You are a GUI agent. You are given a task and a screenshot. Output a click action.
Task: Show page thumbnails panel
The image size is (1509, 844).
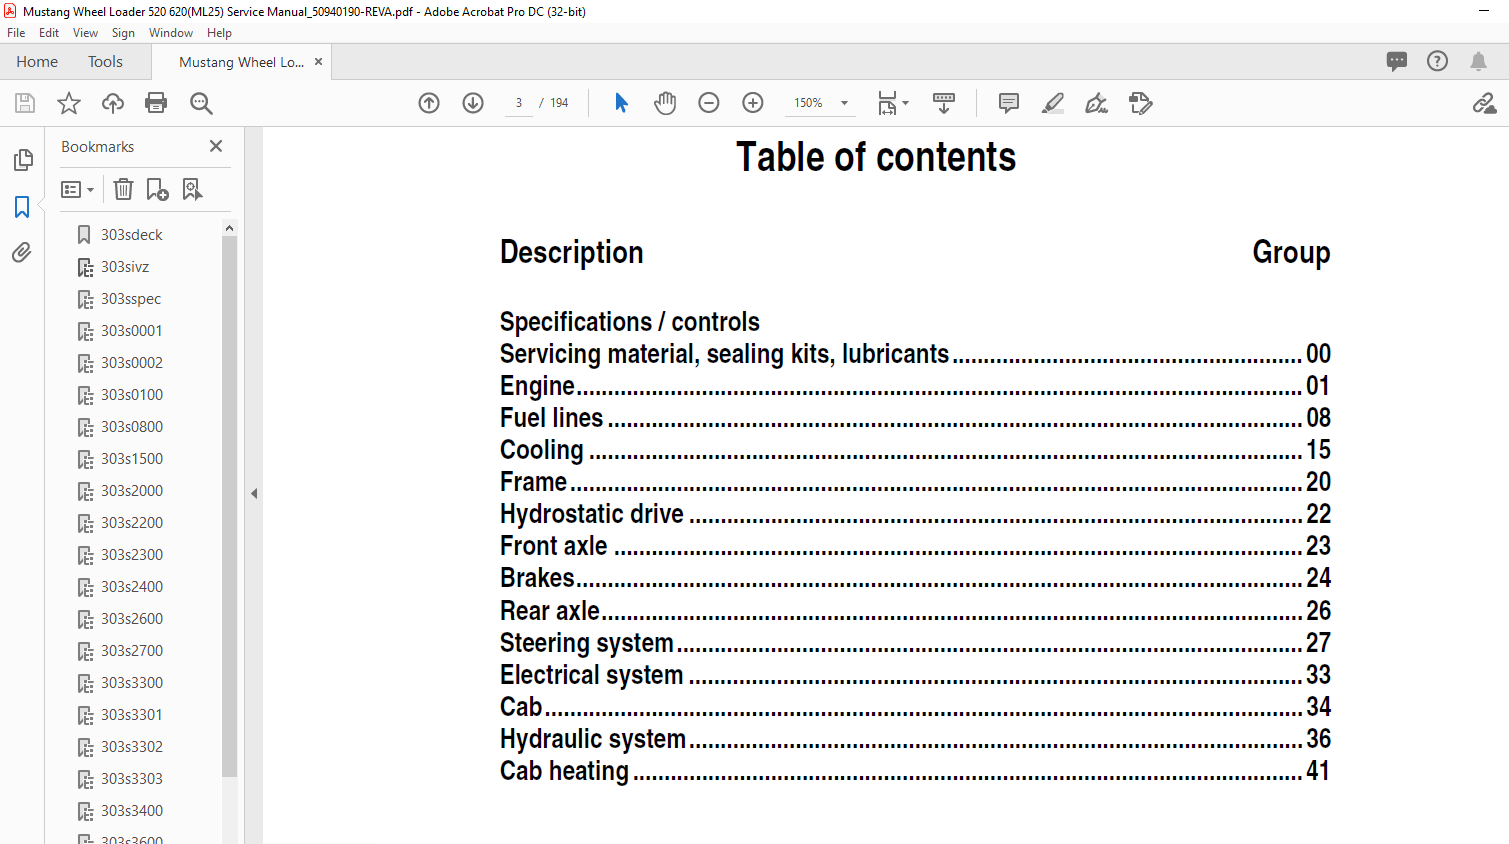click(22, 160)
